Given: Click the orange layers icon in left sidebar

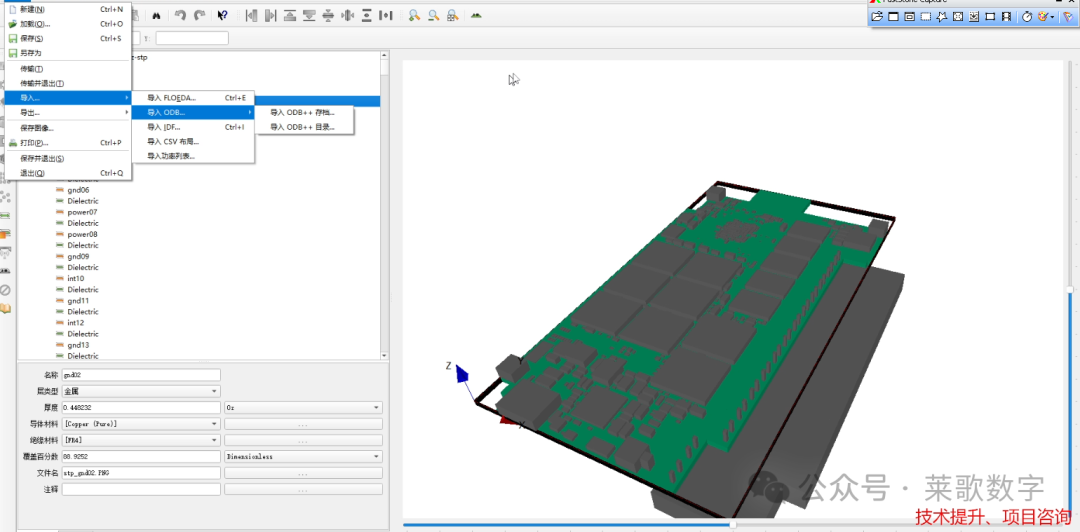Looking at the screenshot, I should [x=6, y=234].
